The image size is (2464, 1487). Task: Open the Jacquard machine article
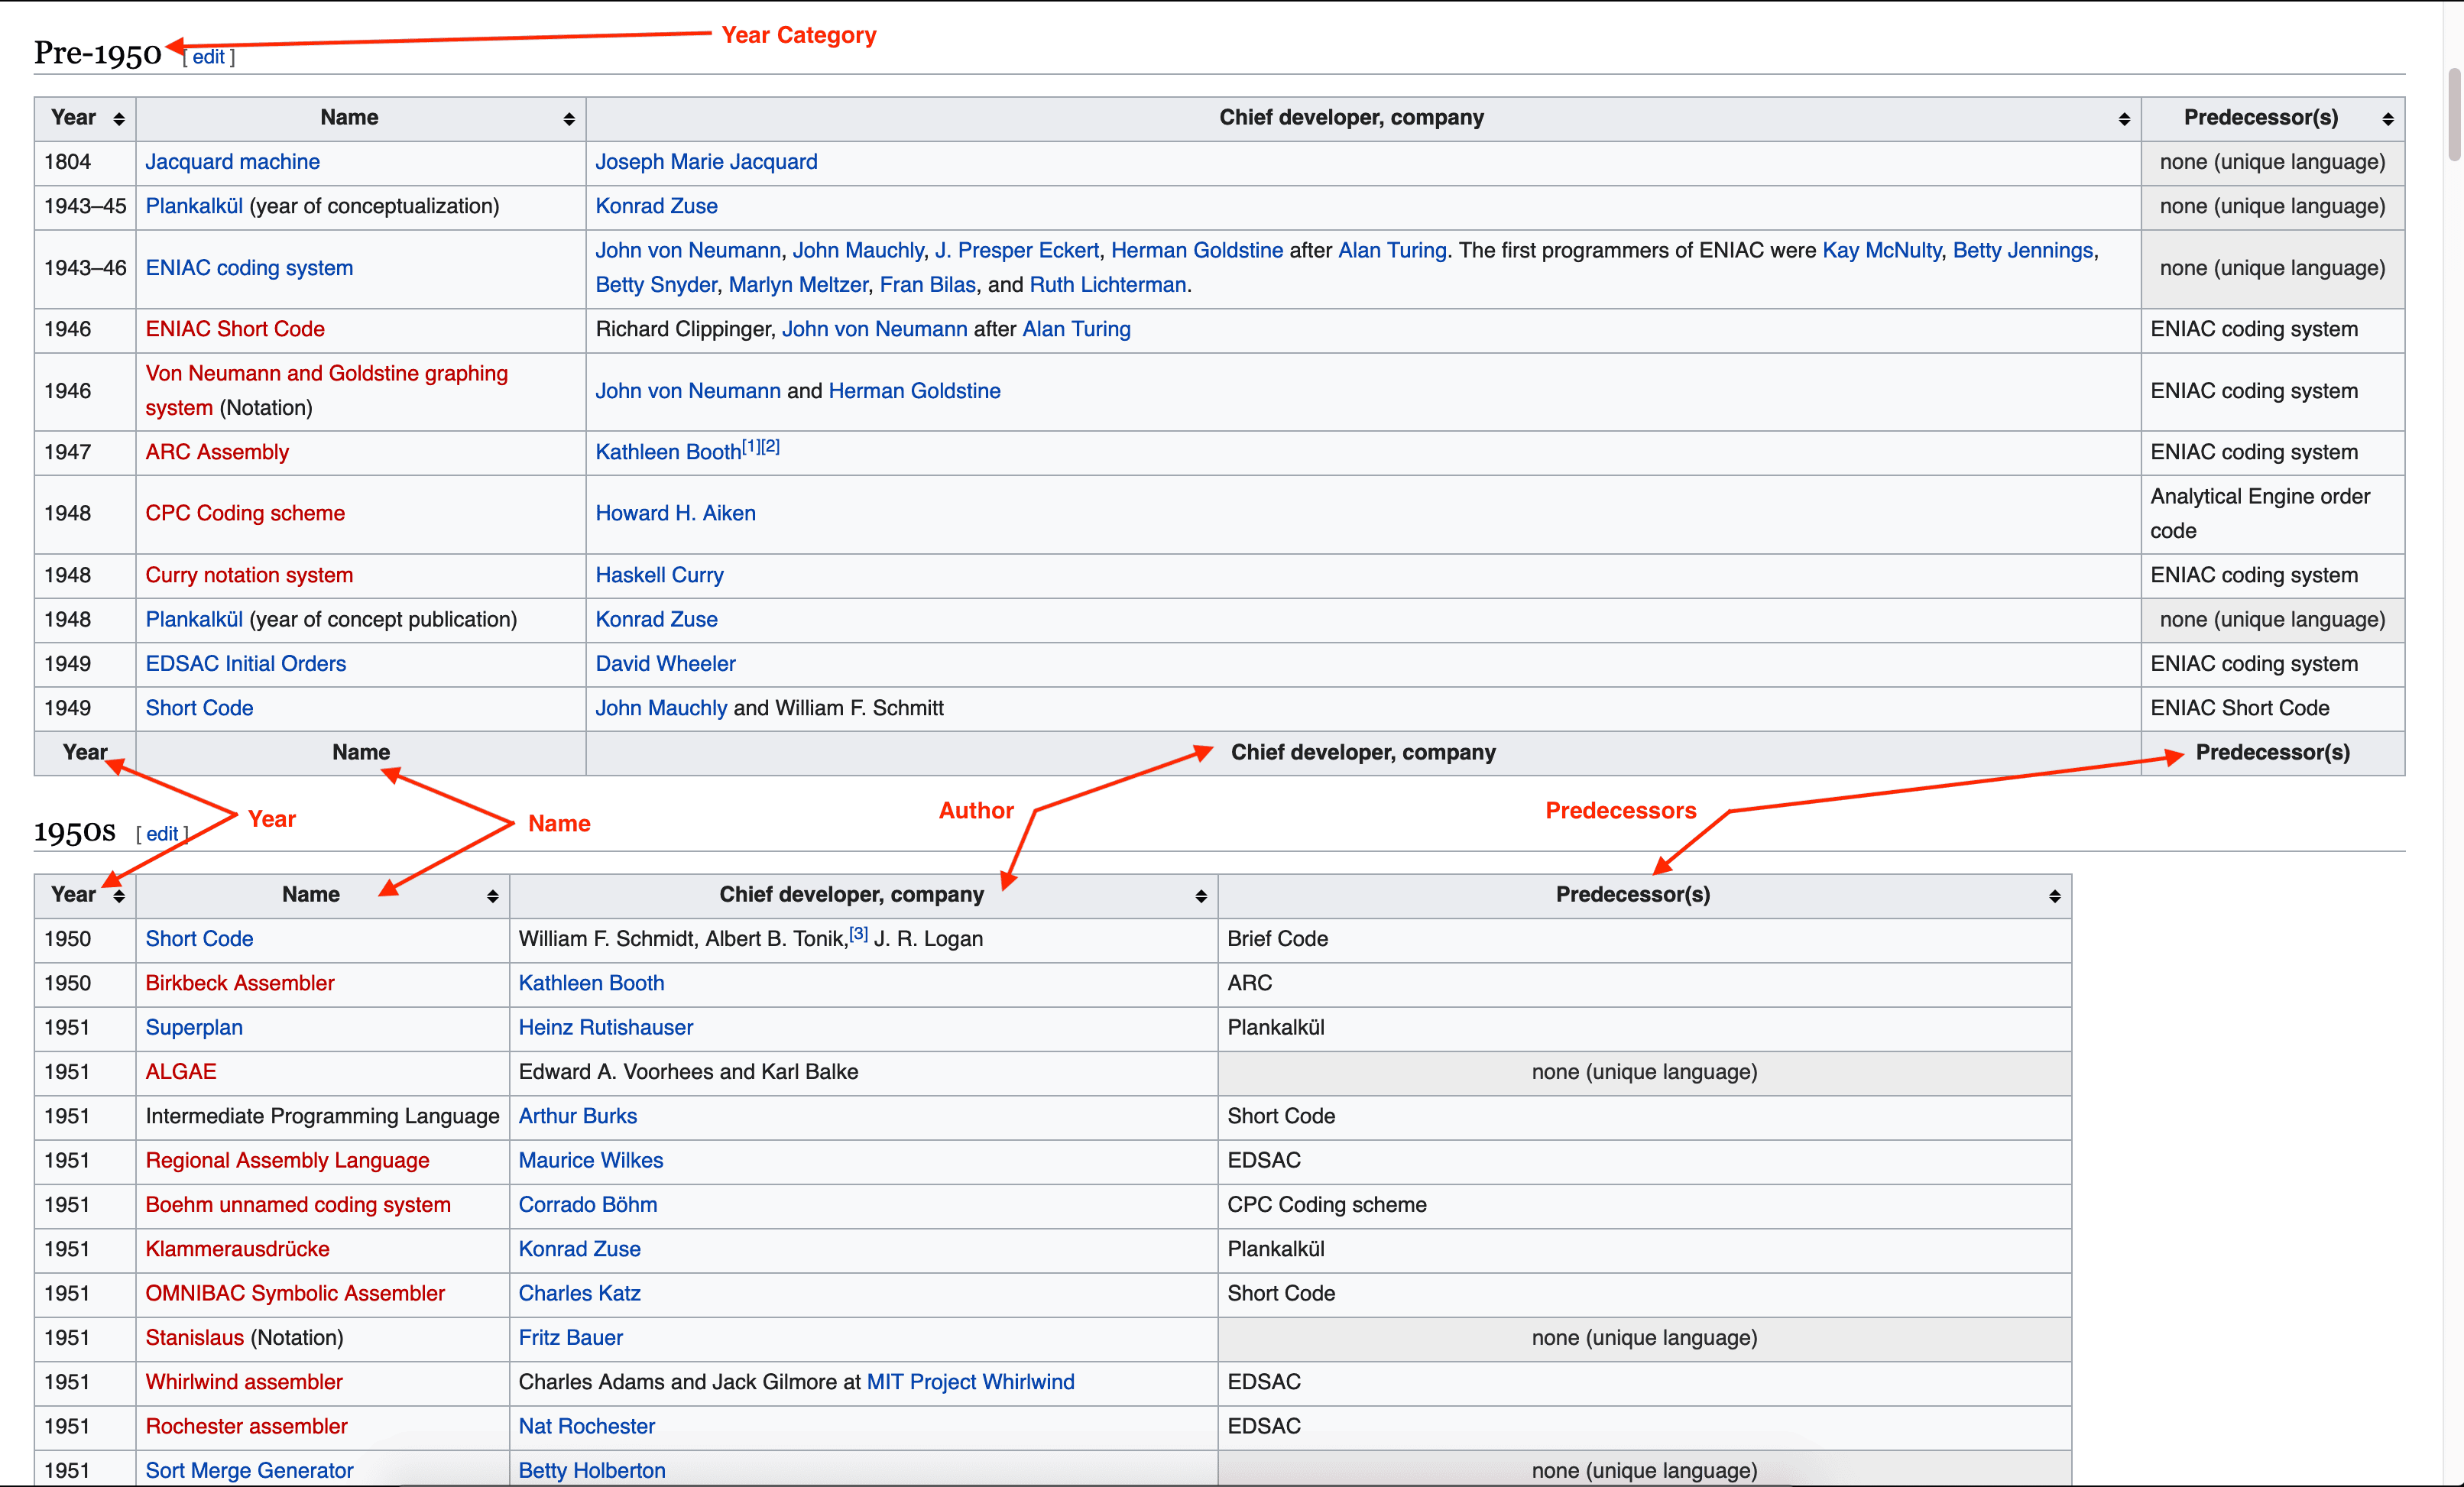point(232,162)
